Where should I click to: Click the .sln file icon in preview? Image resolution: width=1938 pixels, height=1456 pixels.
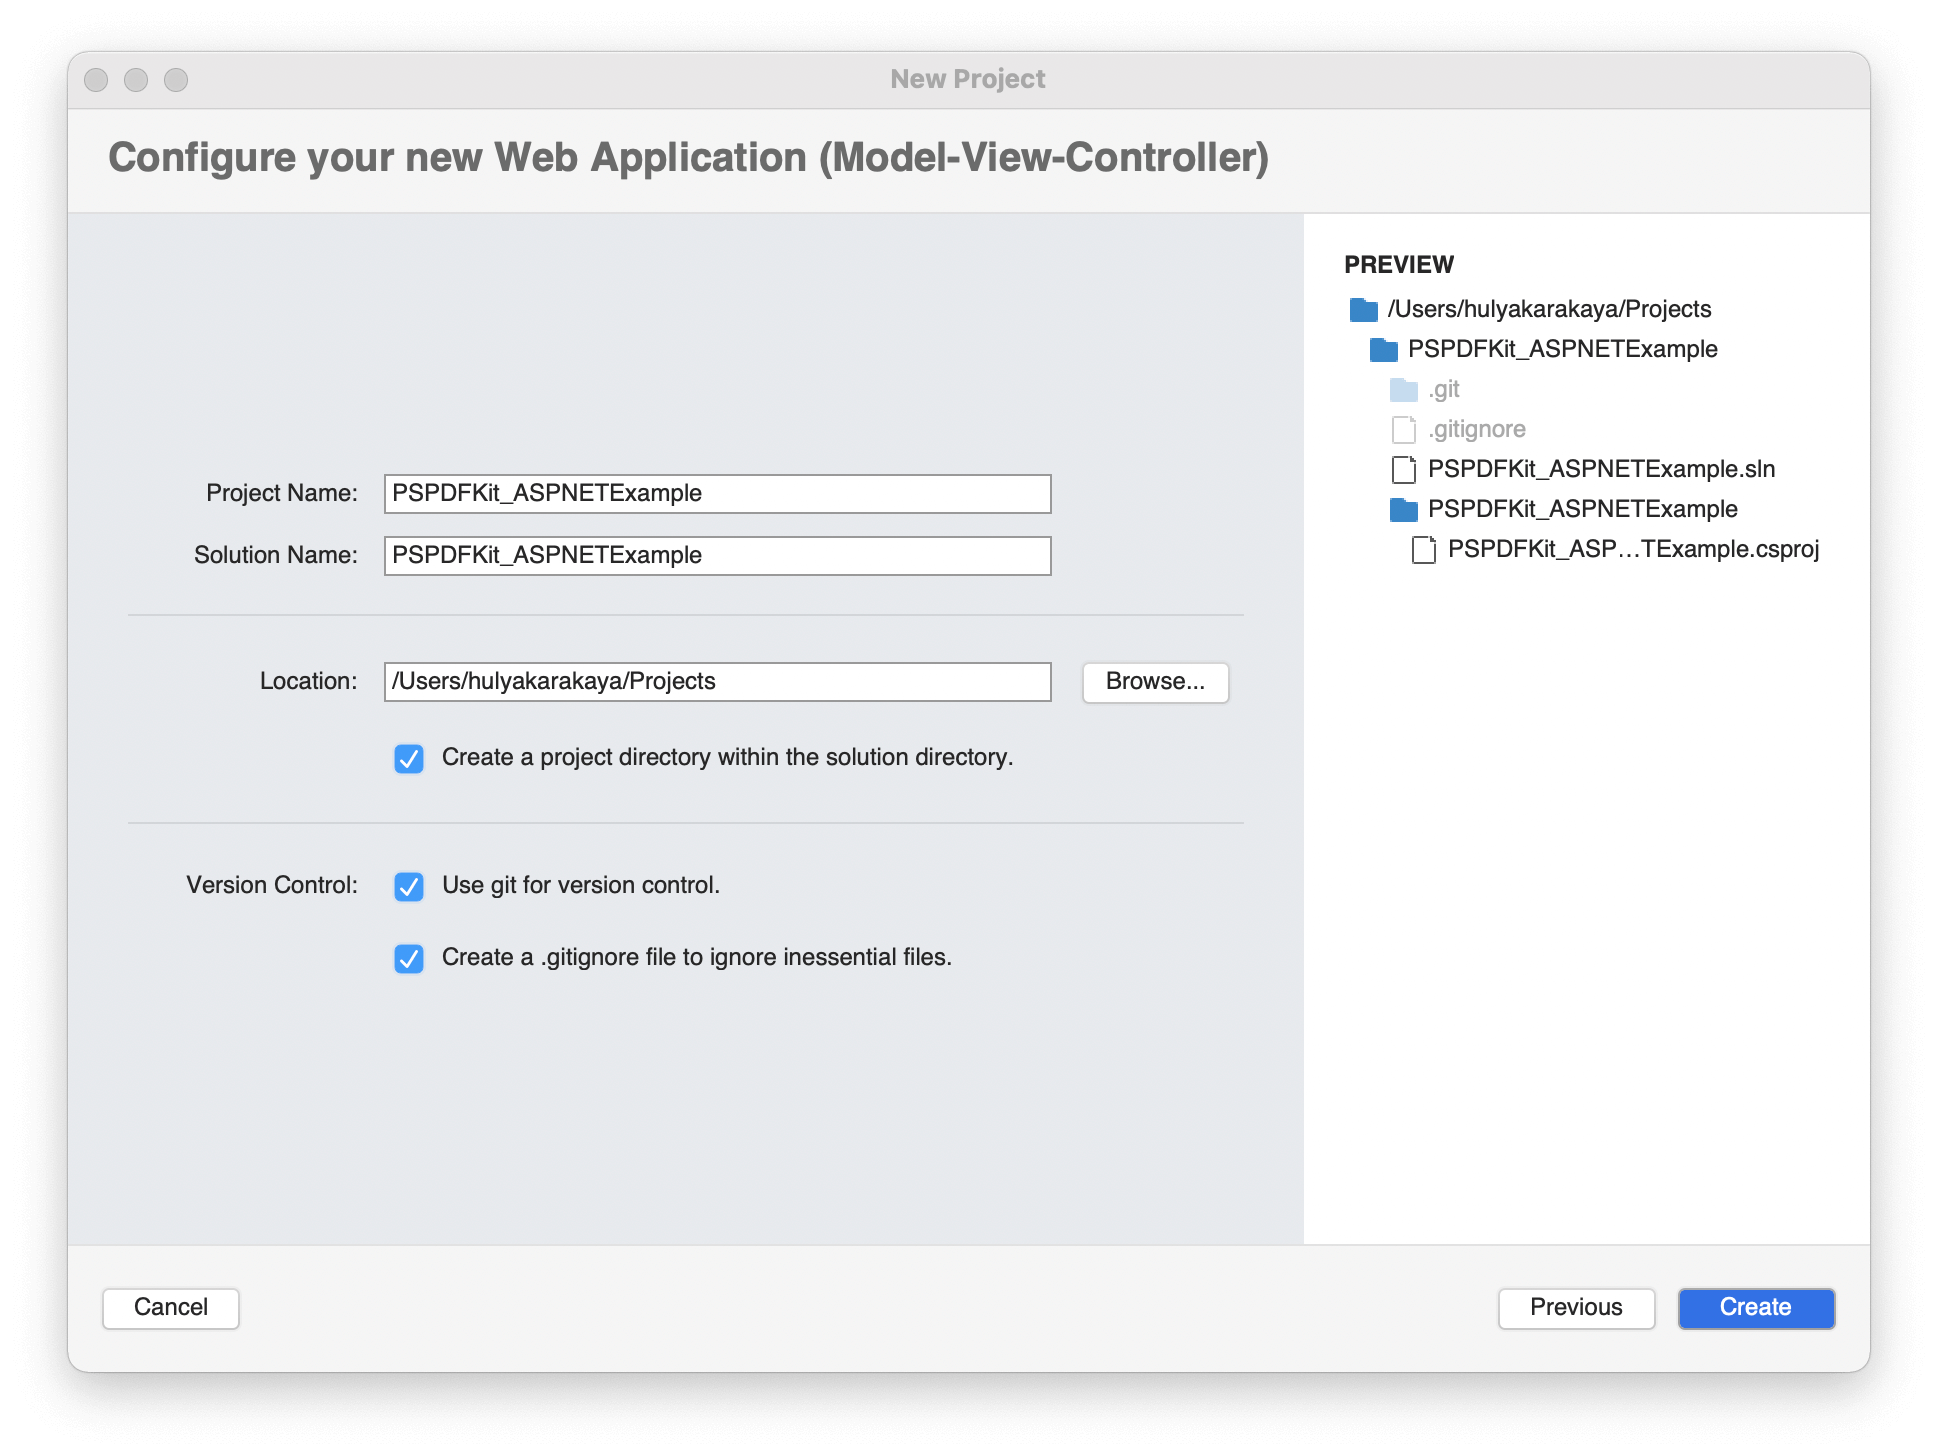click(x=1403, y=470)
